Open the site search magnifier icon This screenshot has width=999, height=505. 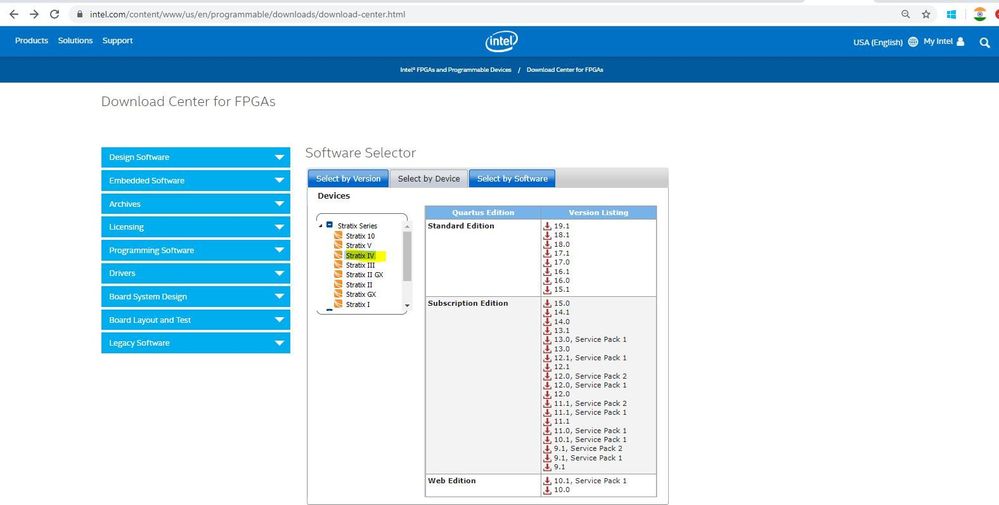(984, 42)
